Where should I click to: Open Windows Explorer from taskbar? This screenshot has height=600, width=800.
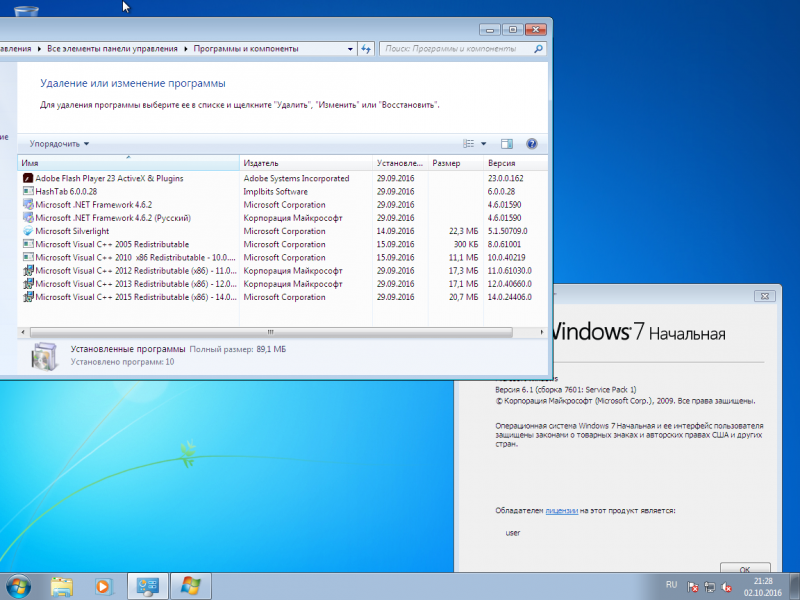[x=62, y=587]
